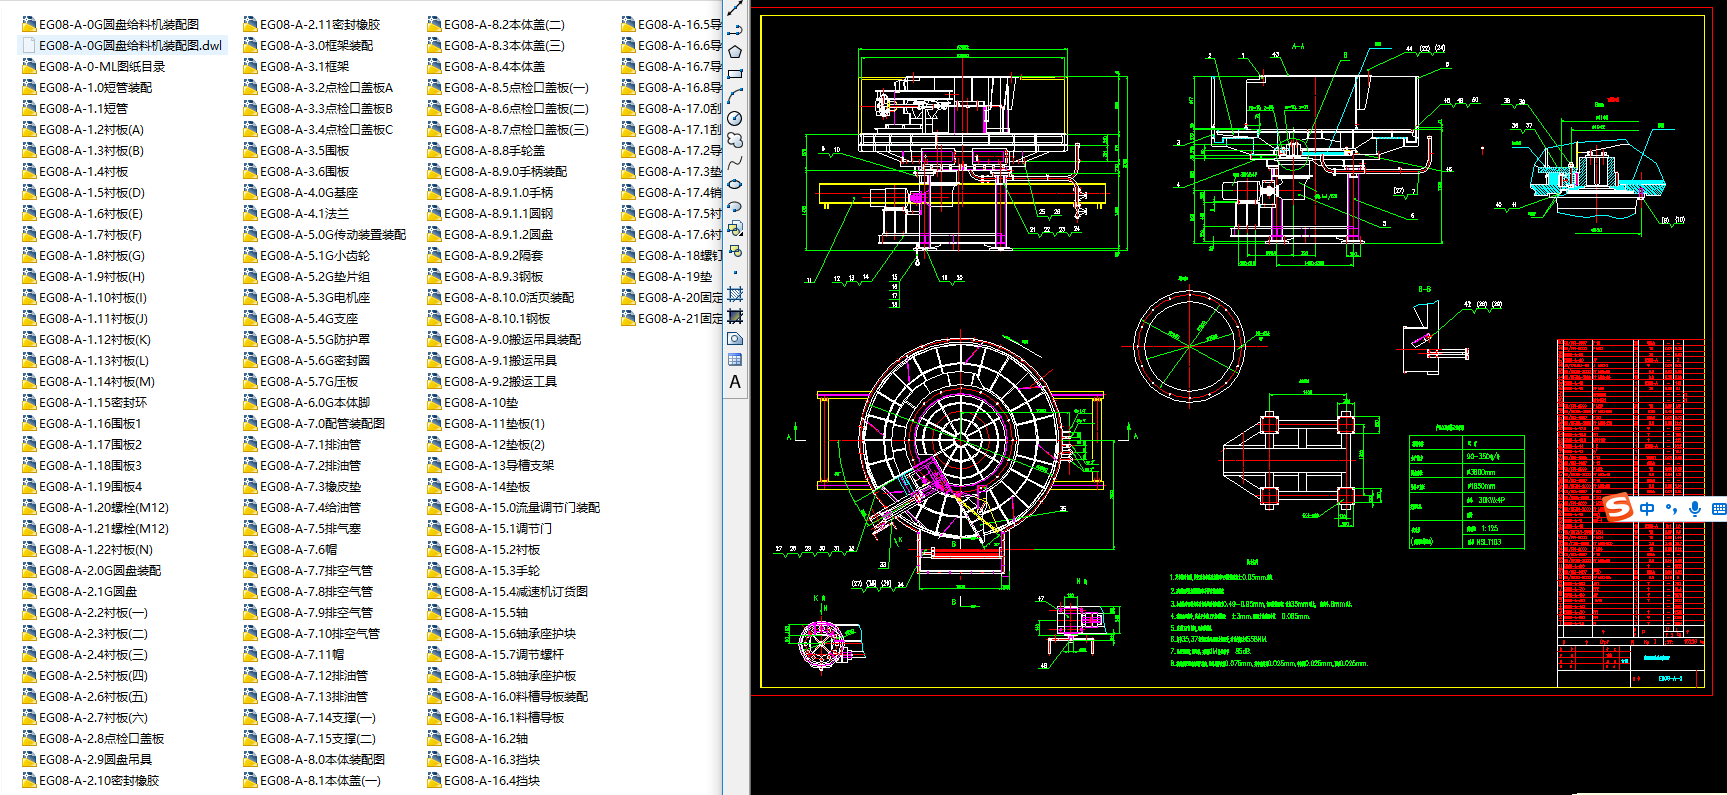This screenshot has height=795, width=1727.
Task: Select file EG08-A-16.4挡块
Action: point(484,780)
